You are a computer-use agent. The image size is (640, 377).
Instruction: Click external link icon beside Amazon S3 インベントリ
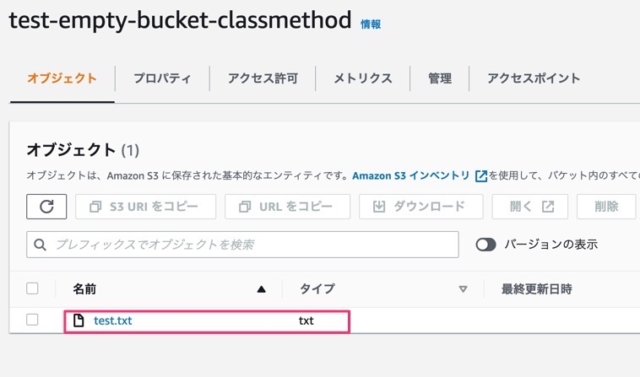tap(481, 176)
